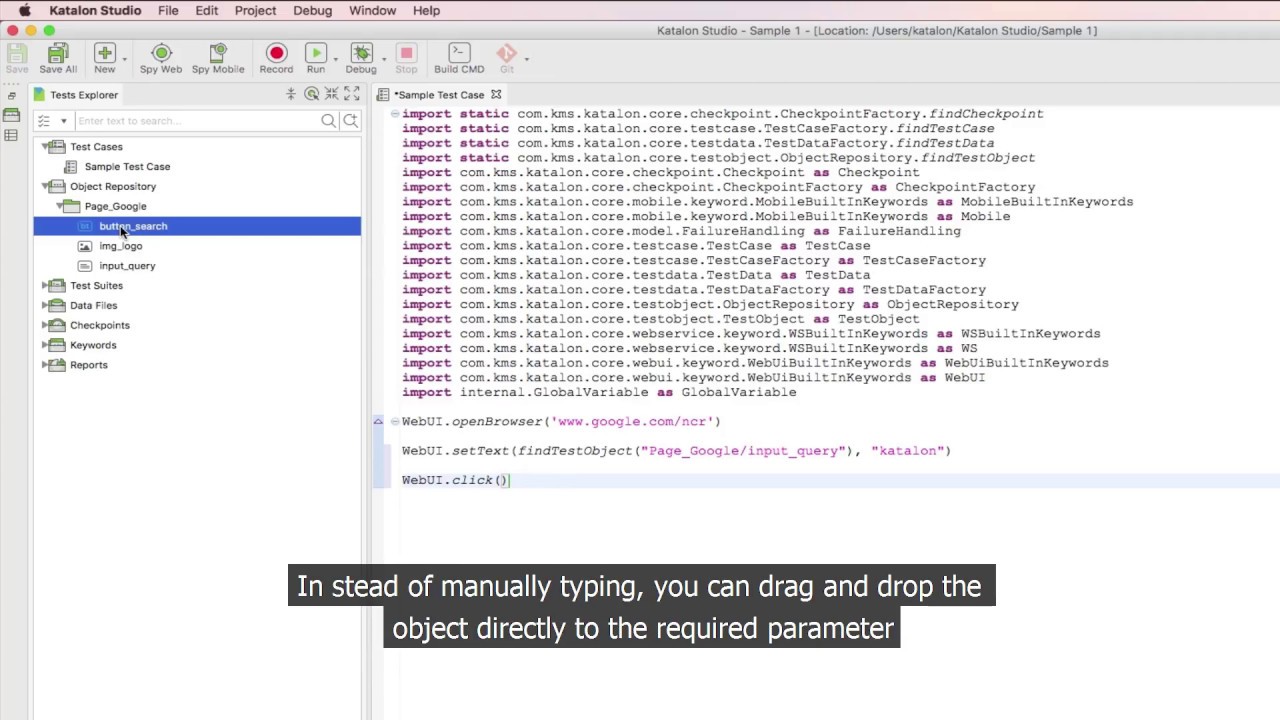Open dropdown arrow next to Git
Image resolution: width=1280 pixels, height=720 pixels.
(x=527, y=58)
